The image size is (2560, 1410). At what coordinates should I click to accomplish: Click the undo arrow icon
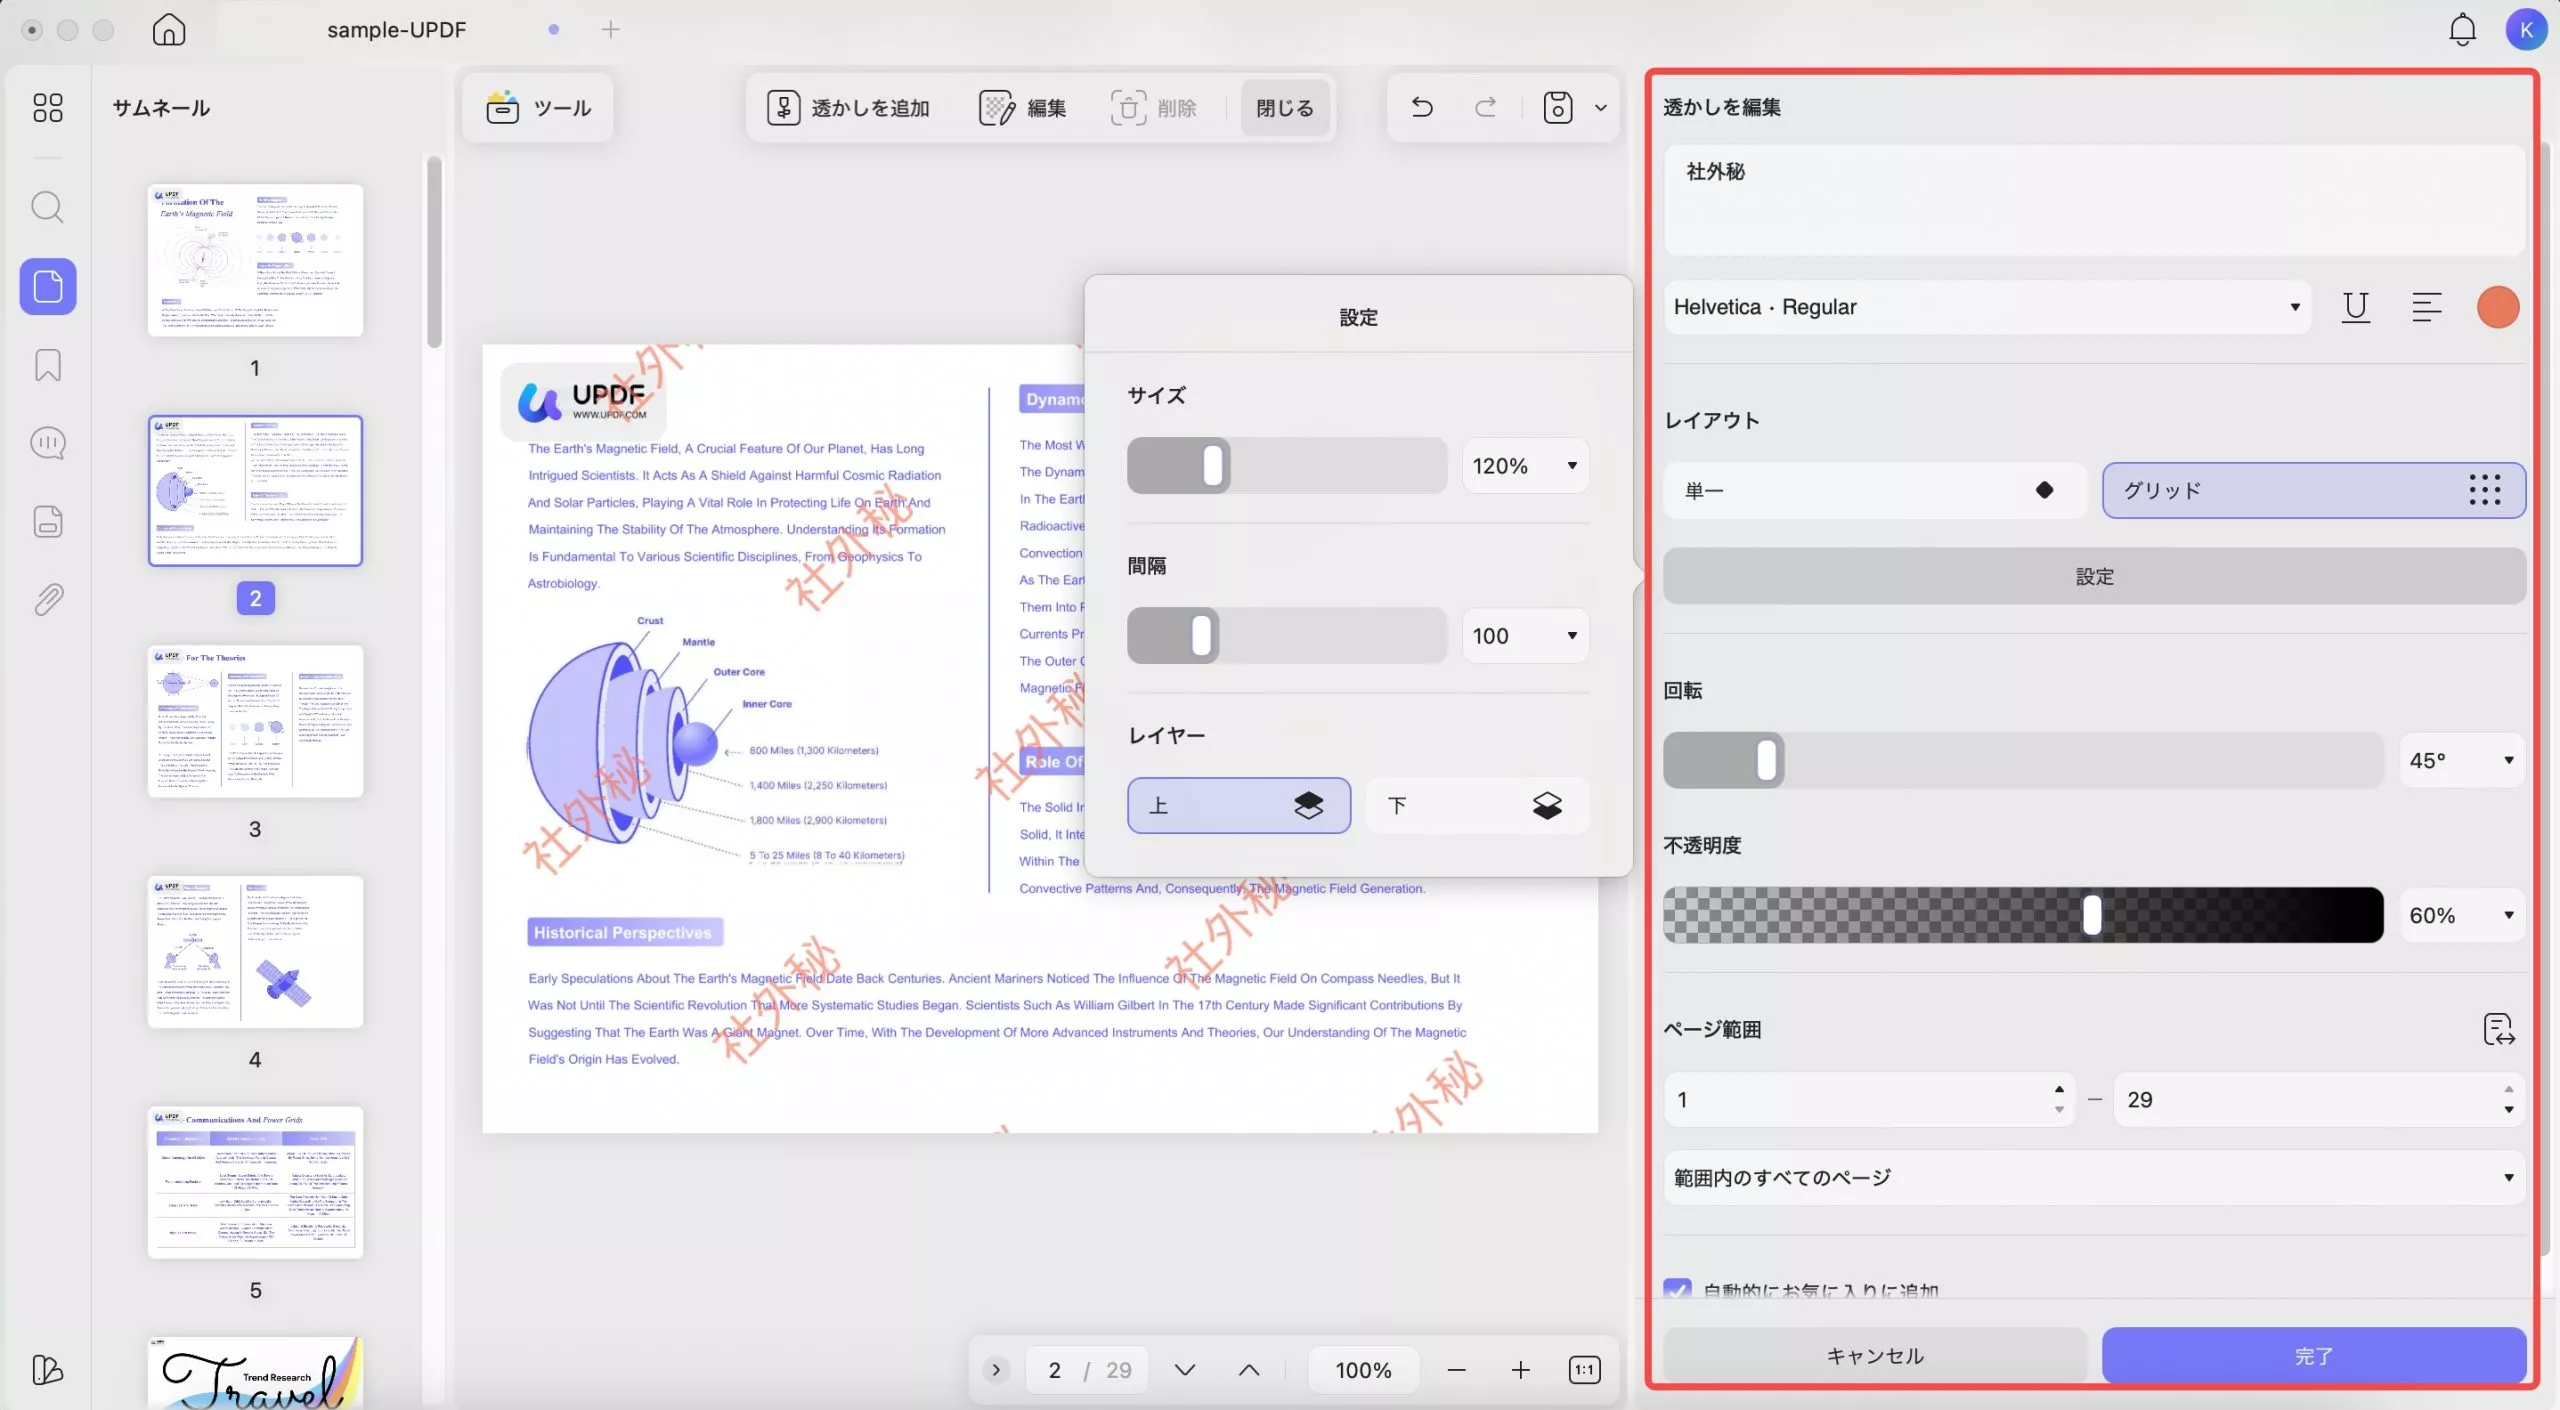1422,107
